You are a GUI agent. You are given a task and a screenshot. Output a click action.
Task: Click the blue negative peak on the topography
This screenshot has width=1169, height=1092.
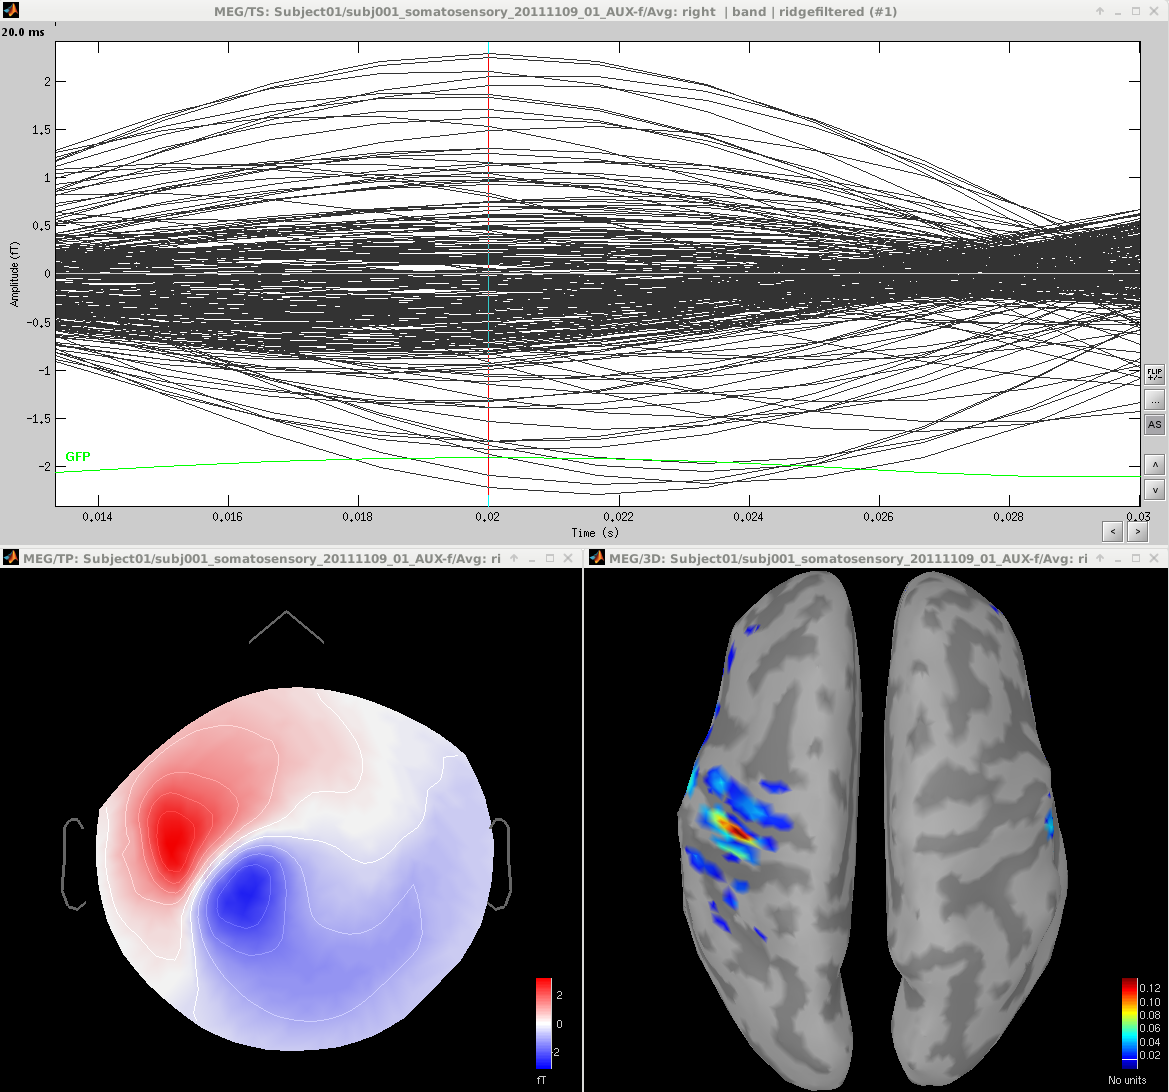(x=243, y=893)
